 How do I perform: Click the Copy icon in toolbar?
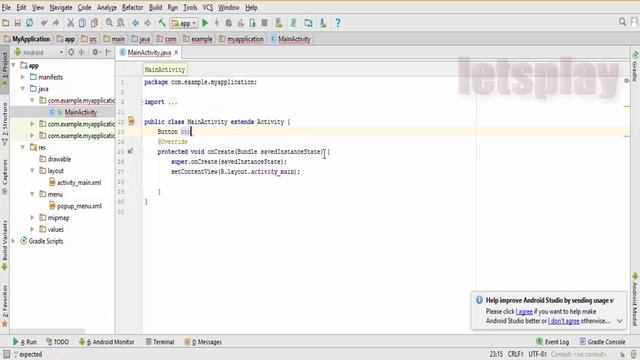point(82,23)
